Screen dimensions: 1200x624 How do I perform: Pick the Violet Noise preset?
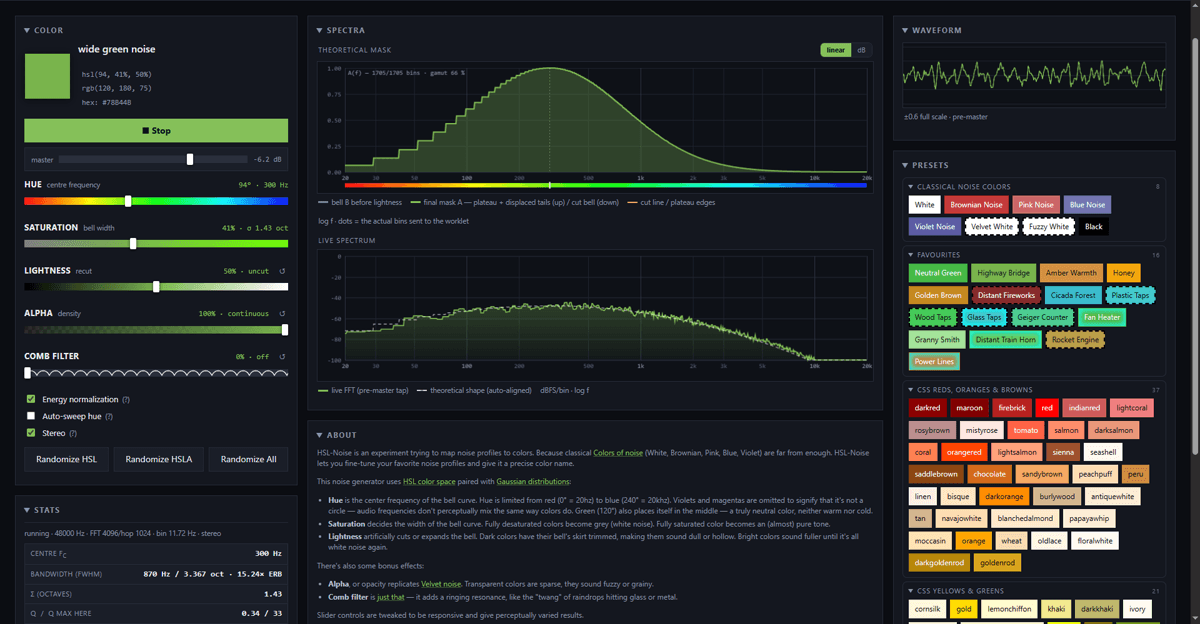click(934, 227)
